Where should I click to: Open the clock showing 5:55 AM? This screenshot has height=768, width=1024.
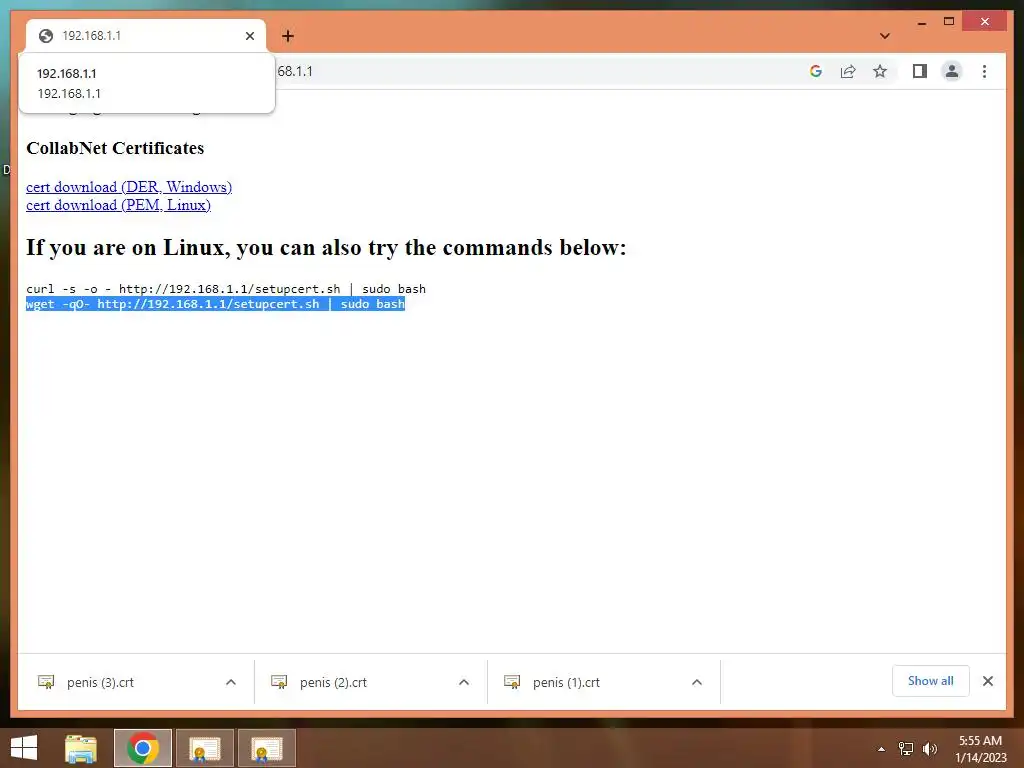click(981, 749)
